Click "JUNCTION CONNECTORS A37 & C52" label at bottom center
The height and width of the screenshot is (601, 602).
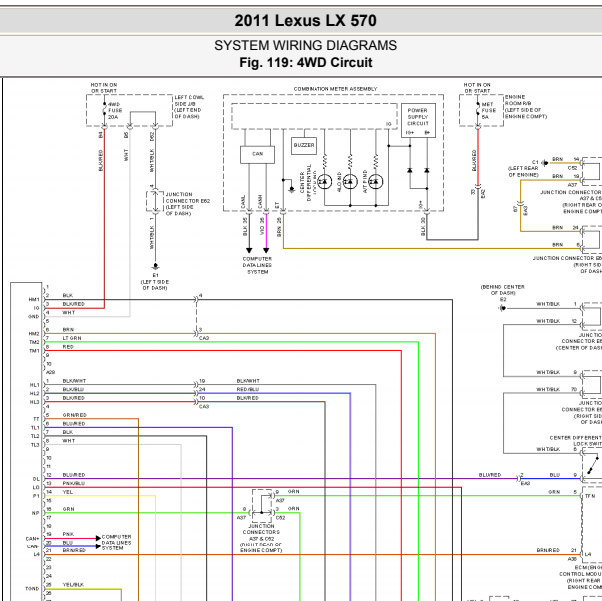point(261,538)
